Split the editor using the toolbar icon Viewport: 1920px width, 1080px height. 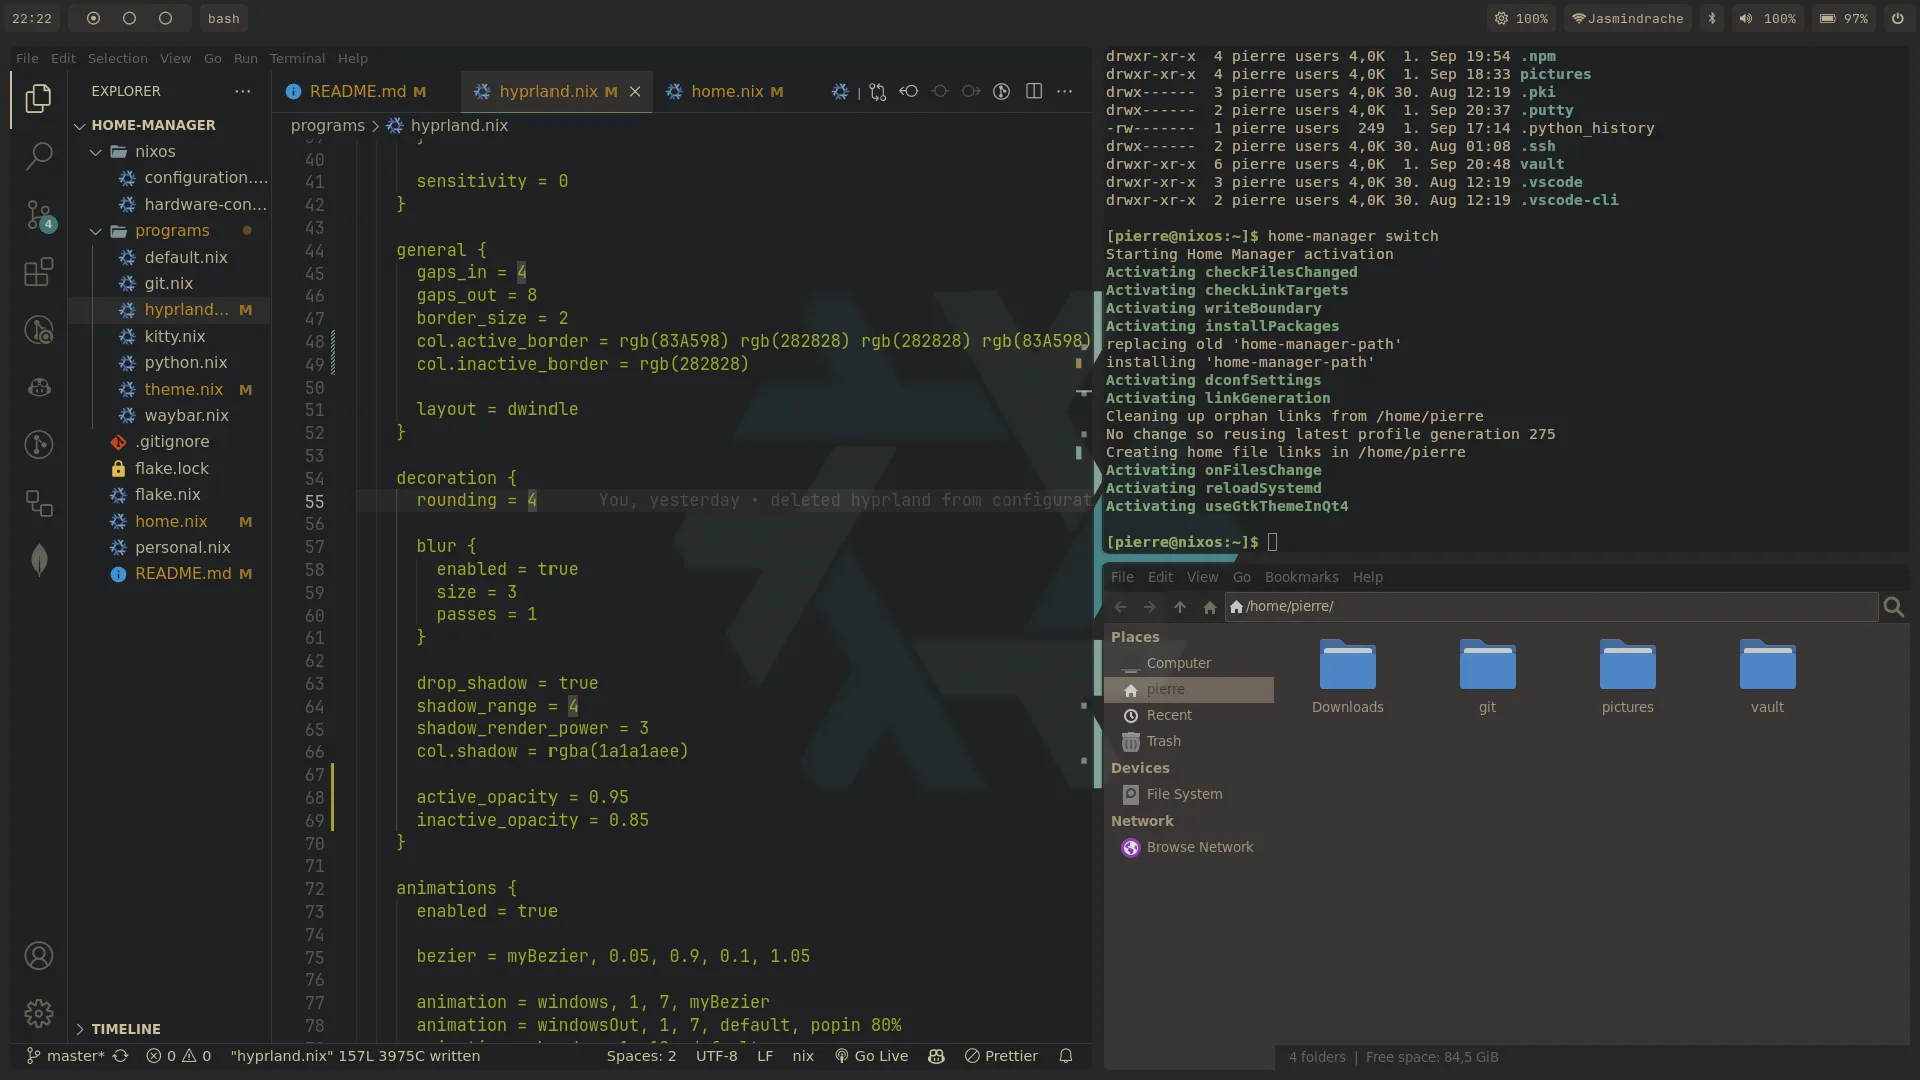click(x=1034, y=91)
